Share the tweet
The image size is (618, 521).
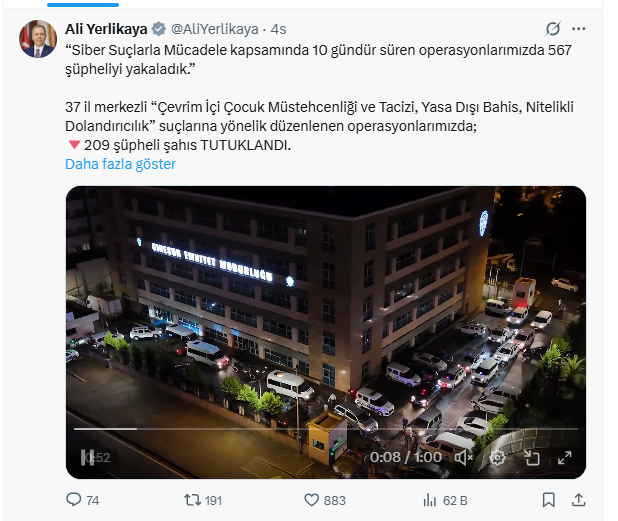tap(578, 500)
